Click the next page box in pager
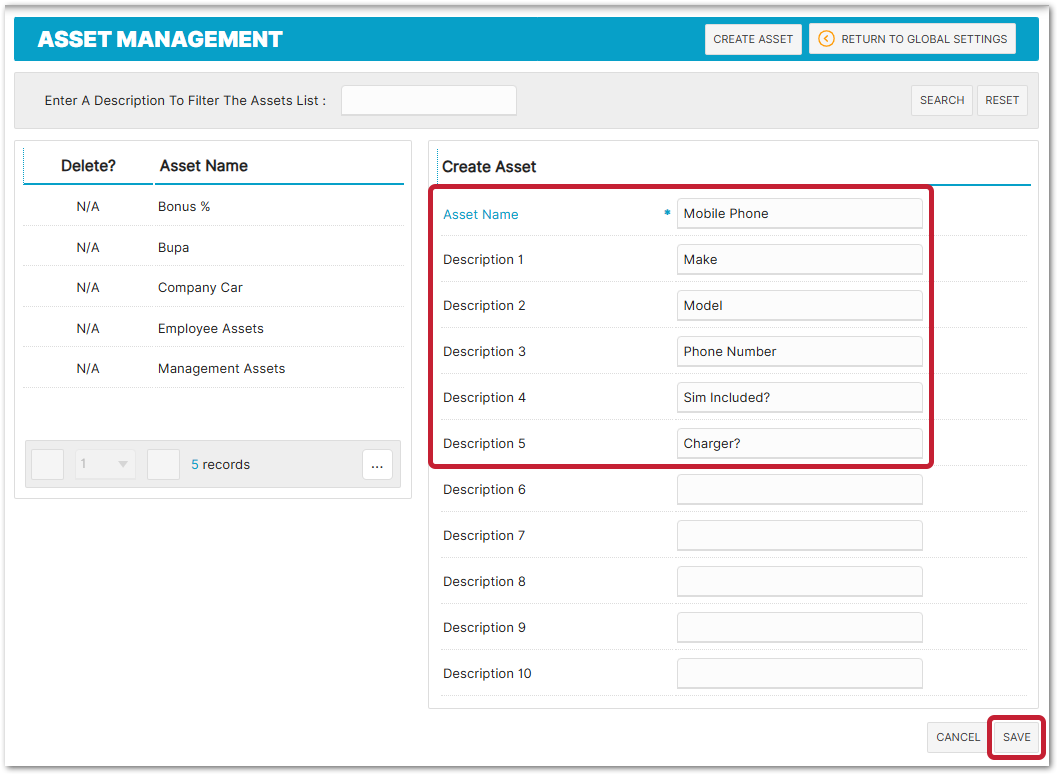1059x775 pixels. (163, 464)
